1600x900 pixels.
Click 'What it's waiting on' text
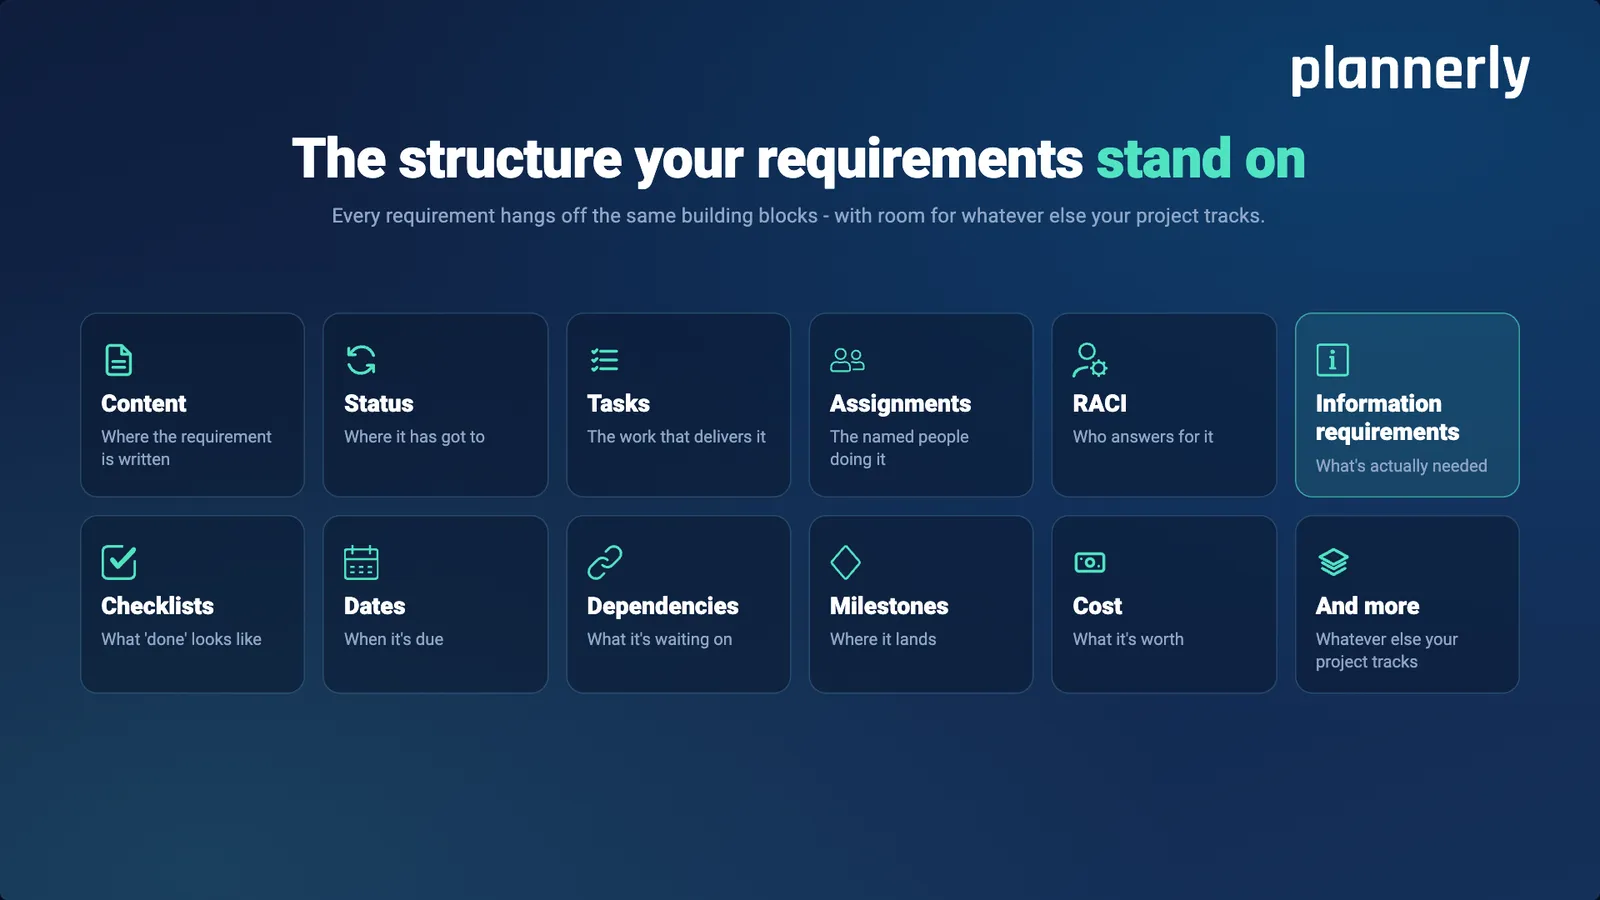coord(659,639)
